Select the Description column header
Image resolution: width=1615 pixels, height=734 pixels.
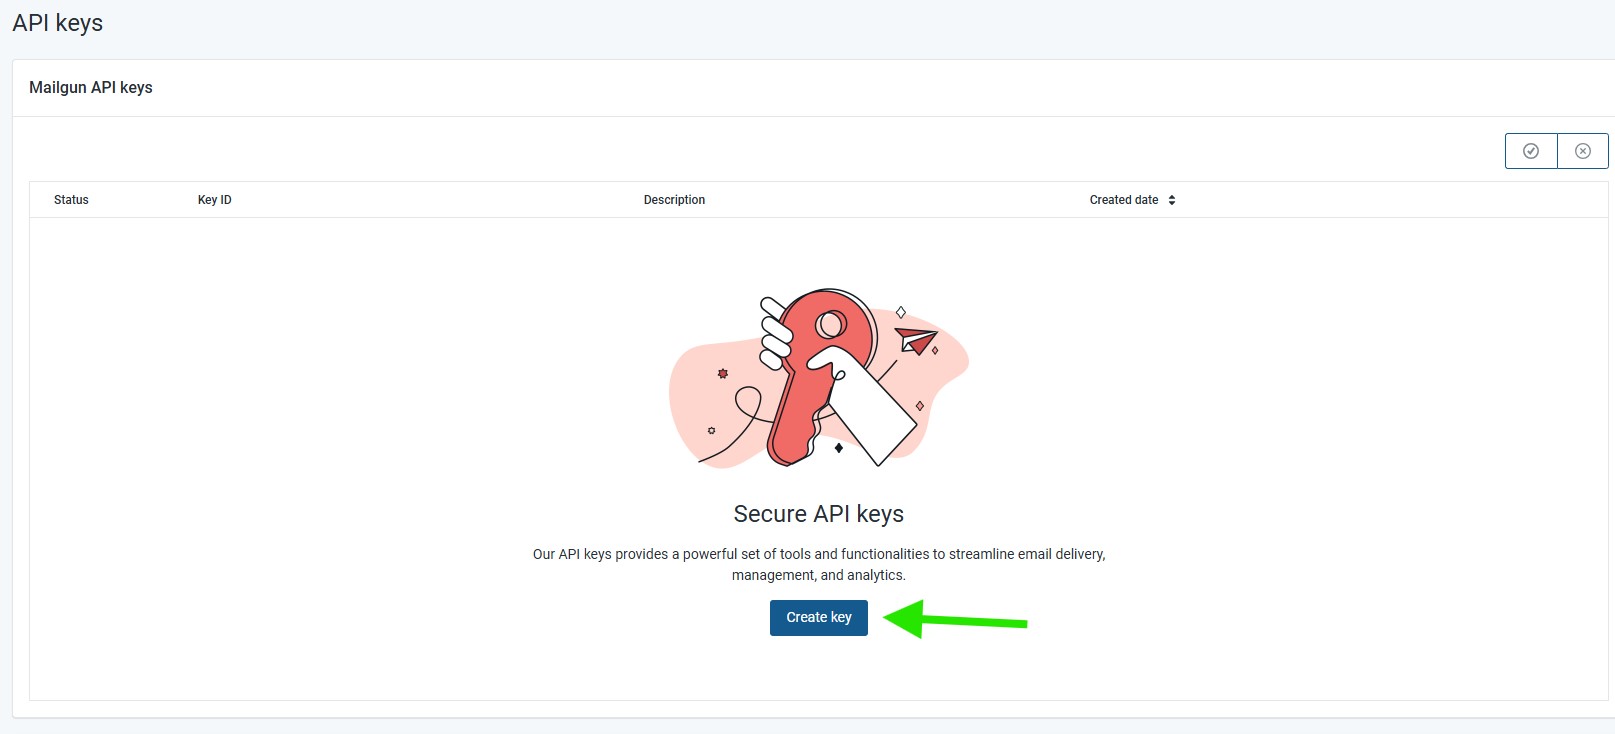pos(674,200)
